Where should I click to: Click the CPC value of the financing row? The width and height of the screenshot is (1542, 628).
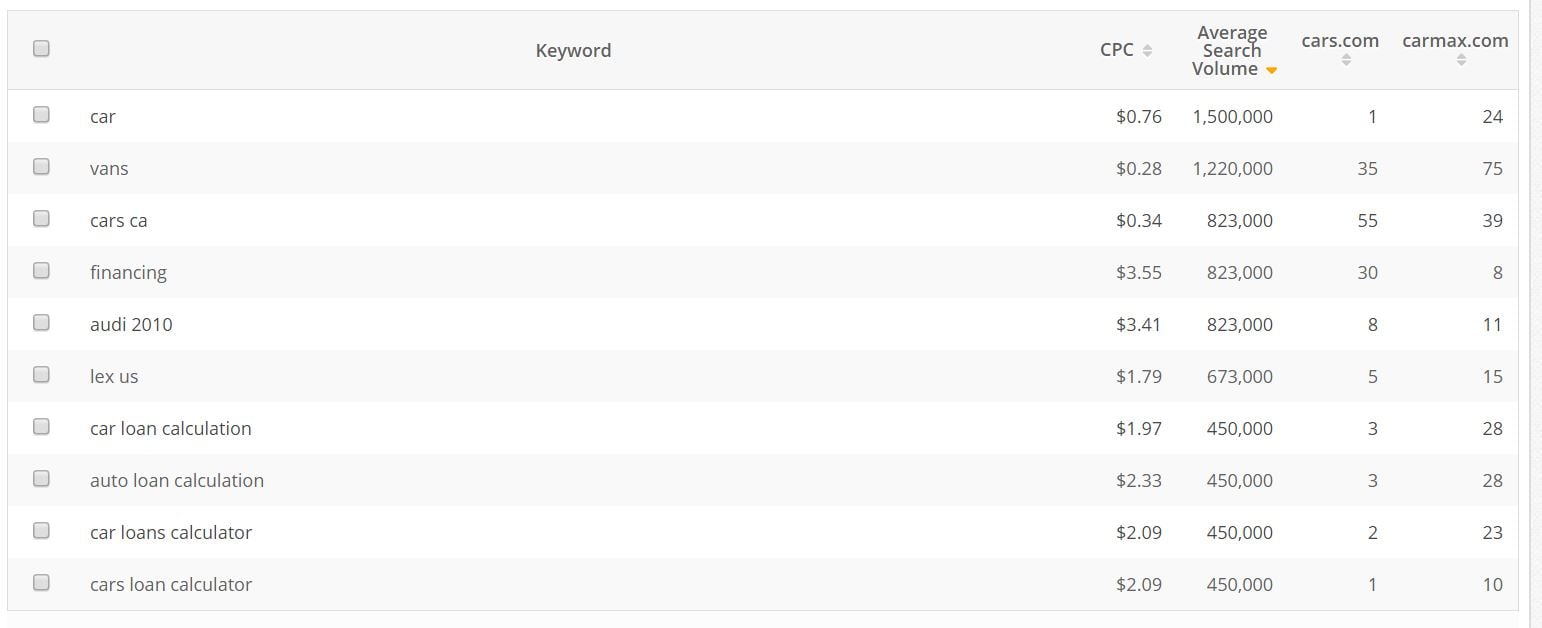click(x=1139, y=272)
